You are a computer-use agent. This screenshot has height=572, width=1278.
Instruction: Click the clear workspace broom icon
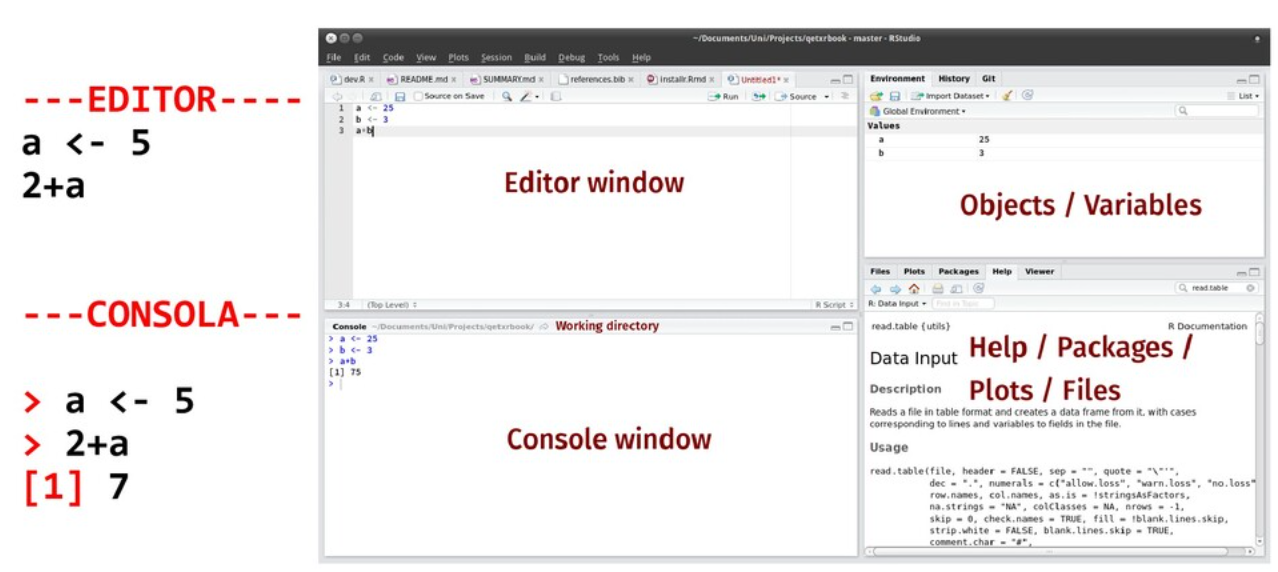click(1008, 96)
